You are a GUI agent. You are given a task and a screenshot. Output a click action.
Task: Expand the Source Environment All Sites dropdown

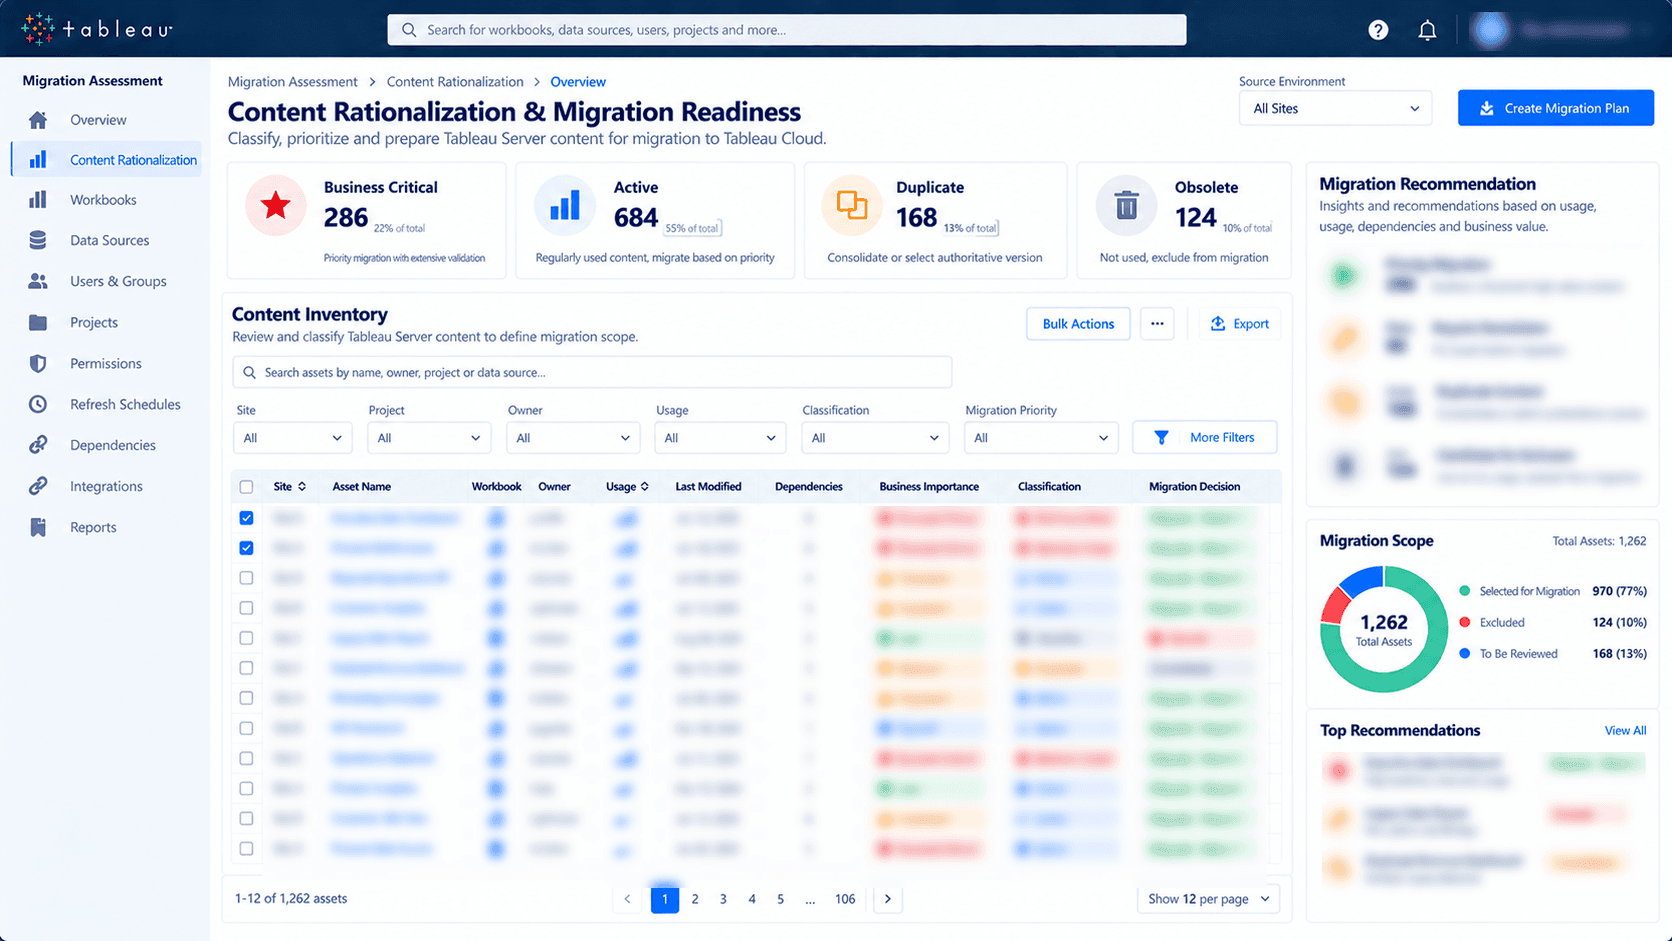coord(1335,108)
